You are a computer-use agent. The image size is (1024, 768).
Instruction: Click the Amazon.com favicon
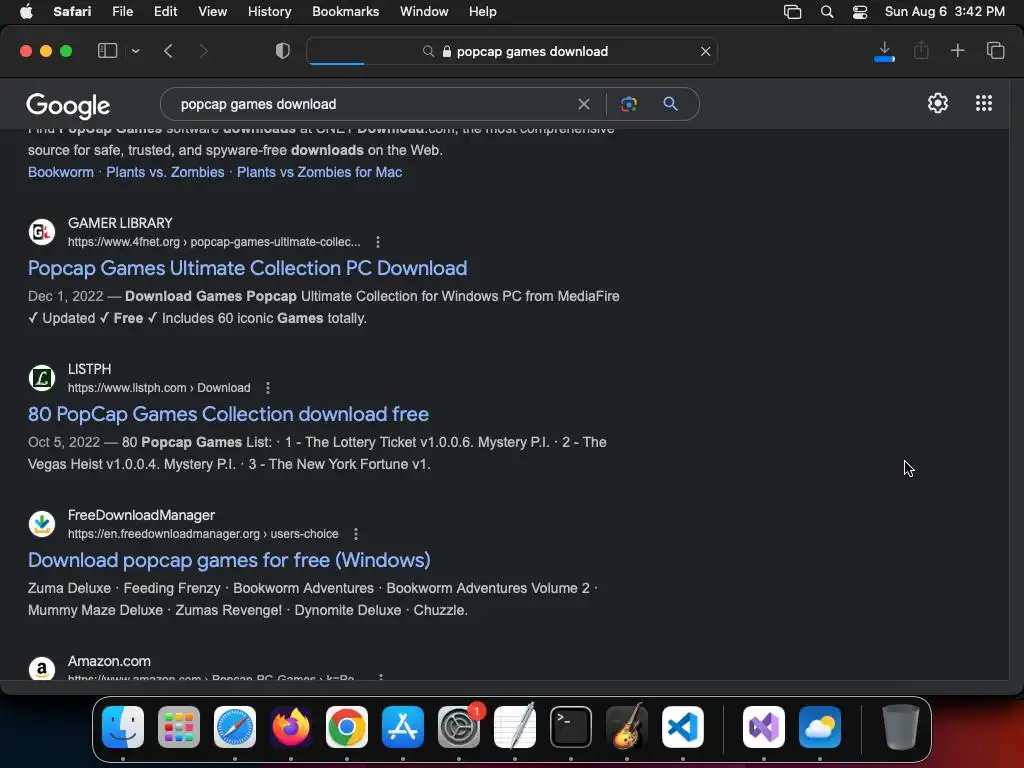tap(42, 668)
